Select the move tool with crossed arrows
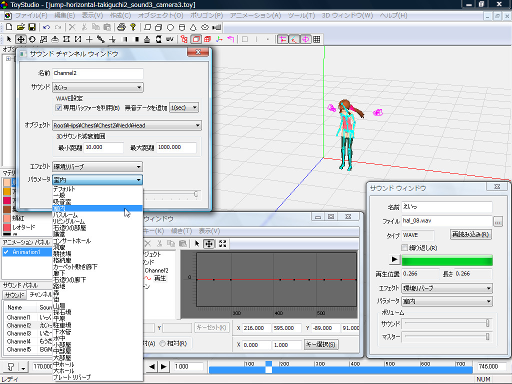The height and width of the screenshot is (384, 512). [x=21, y=39]
